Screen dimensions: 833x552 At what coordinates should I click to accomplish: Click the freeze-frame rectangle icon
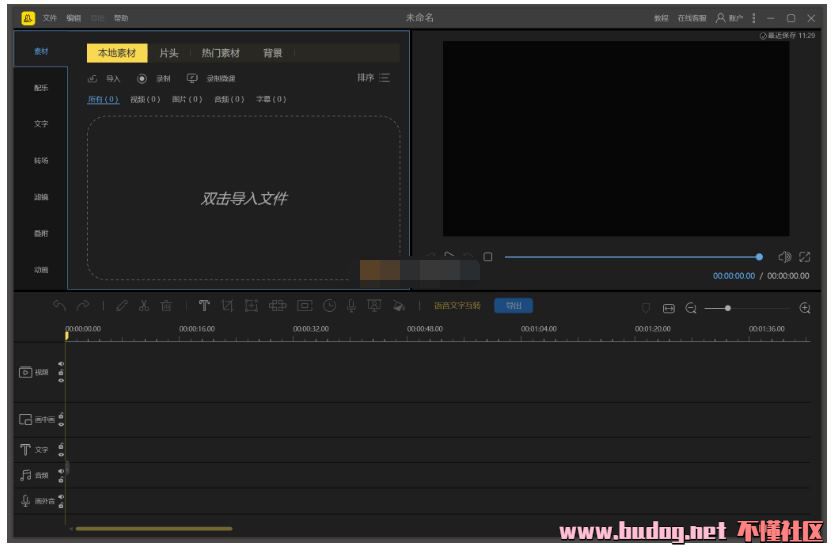(304, 306)
